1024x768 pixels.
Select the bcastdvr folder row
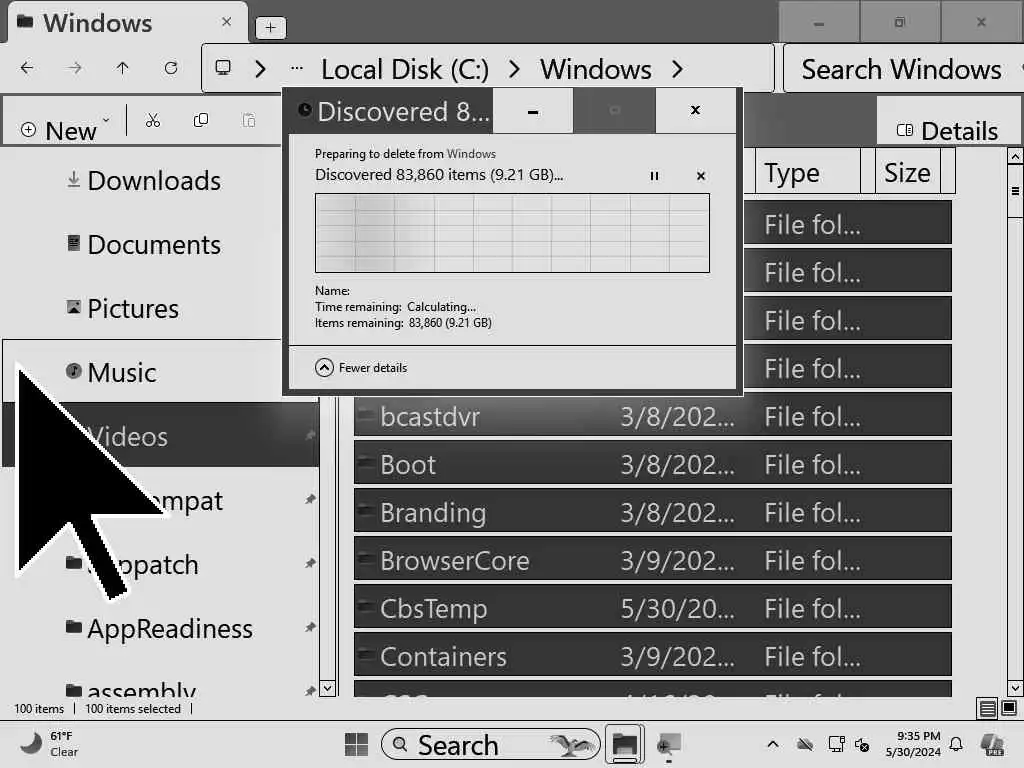coord(652,417)
